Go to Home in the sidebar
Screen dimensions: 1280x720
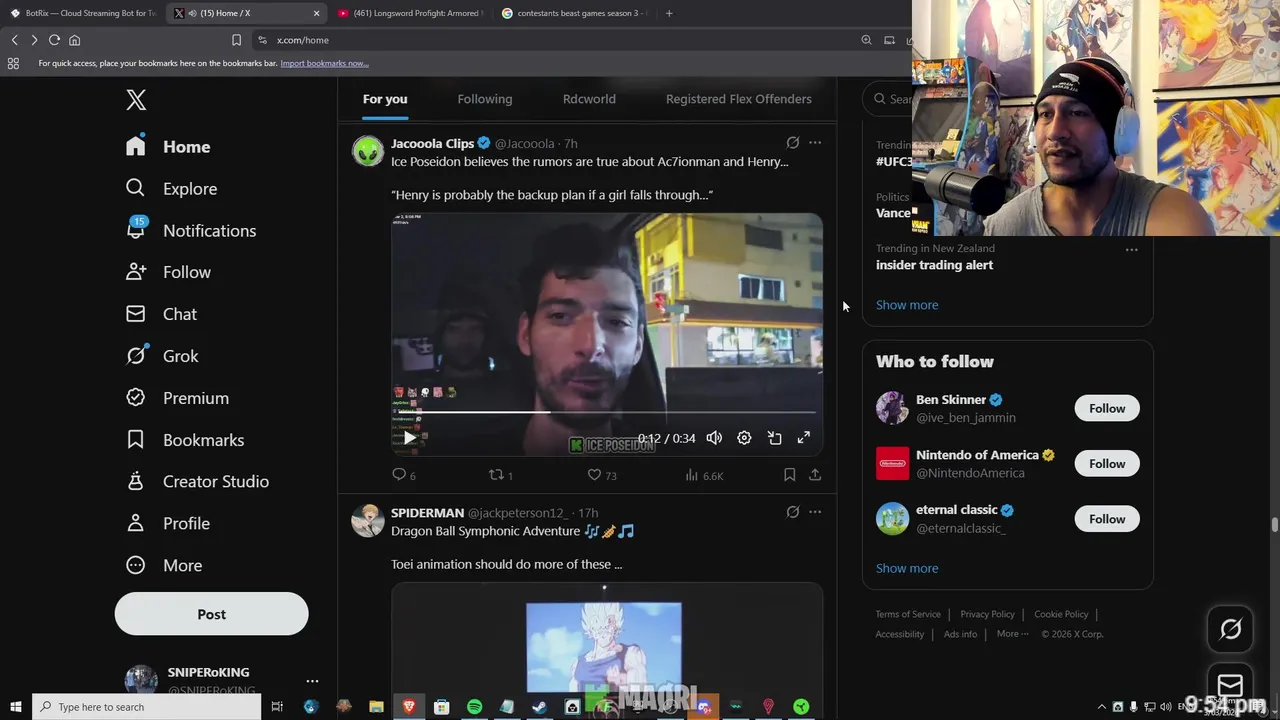pyautogui.click(x=168, y=146)
